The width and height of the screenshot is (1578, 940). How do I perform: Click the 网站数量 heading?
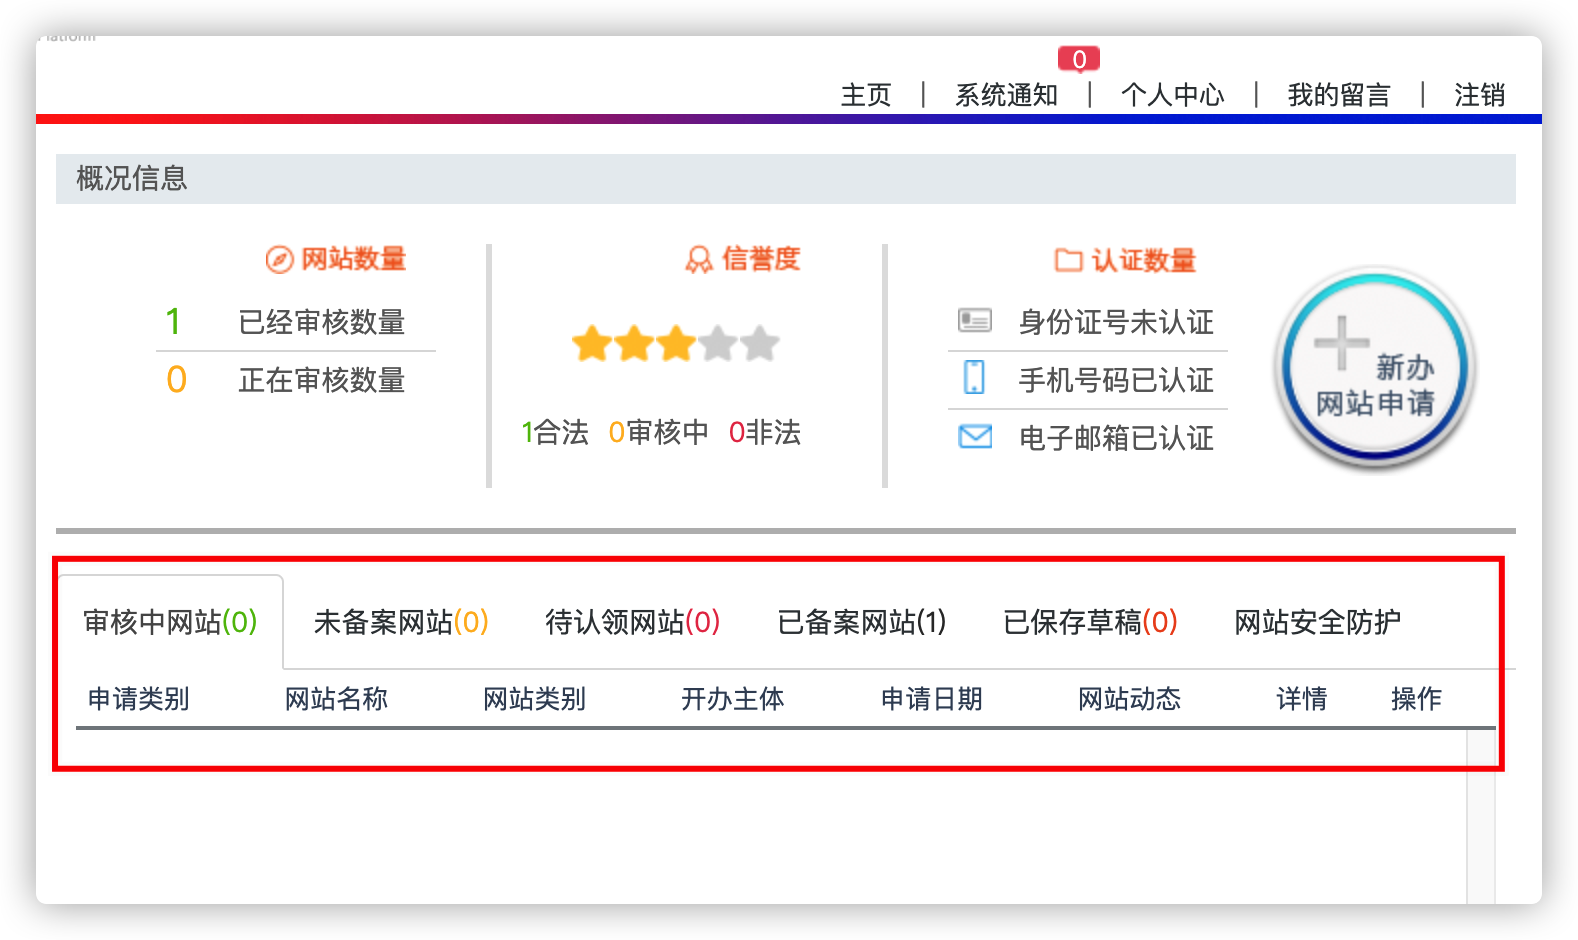[353, 259]
